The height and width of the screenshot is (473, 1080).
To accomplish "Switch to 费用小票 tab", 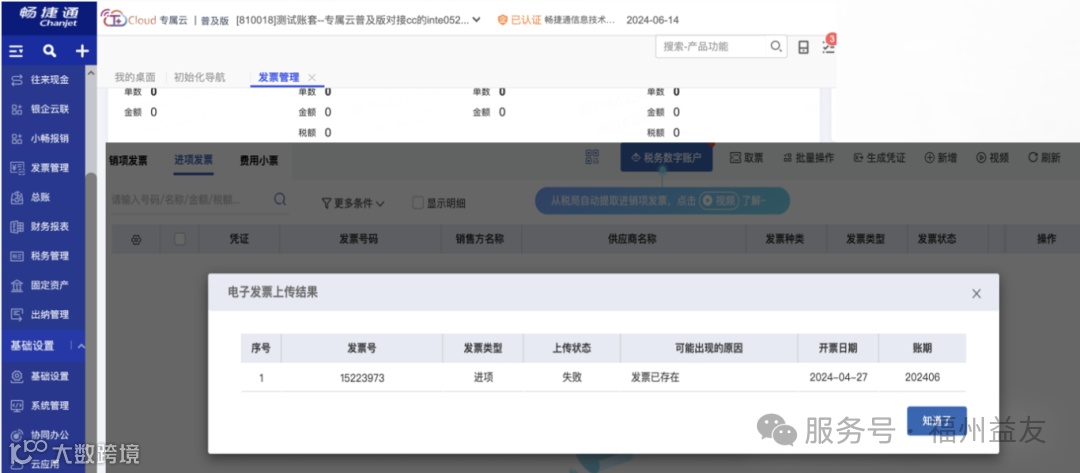I will pyautogui.click(x=259, y=160).
